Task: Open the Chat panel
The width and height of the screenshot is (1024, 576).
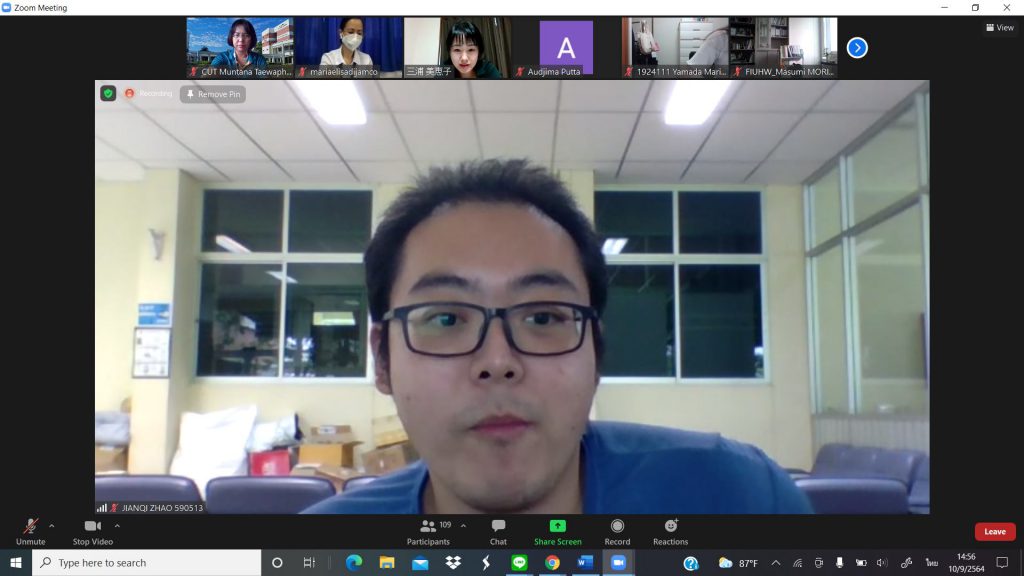Action: pos(498,532)
